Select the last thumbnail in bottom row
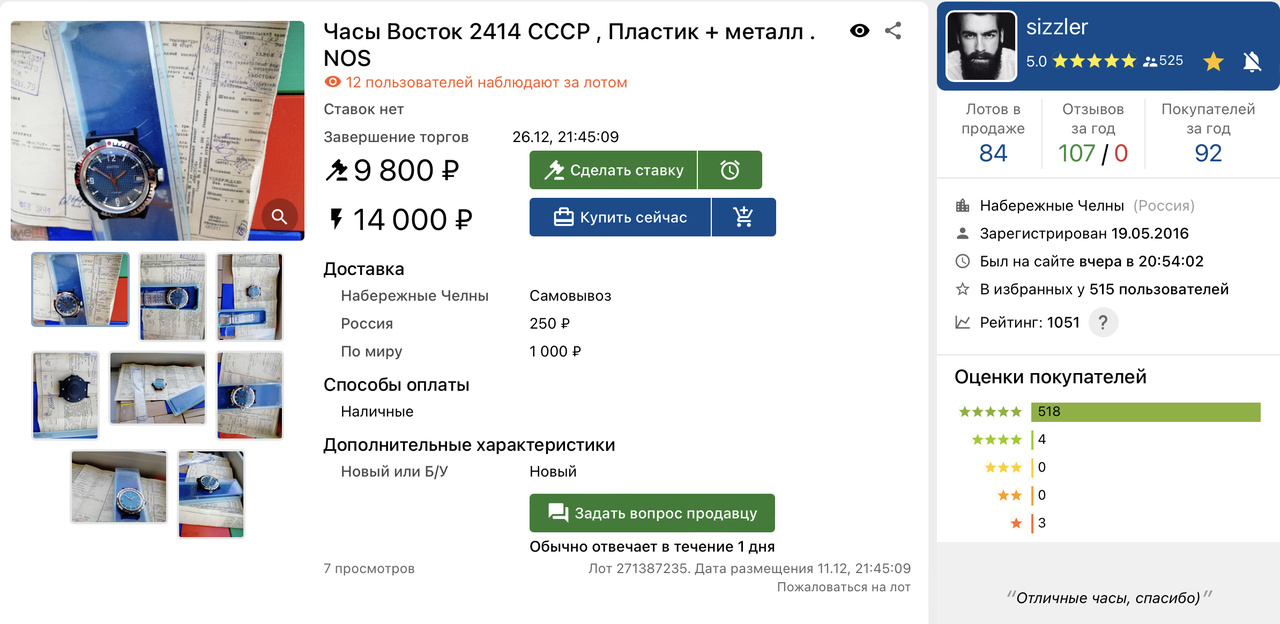Screen dimensions: 1280x624 coord(211,494)
